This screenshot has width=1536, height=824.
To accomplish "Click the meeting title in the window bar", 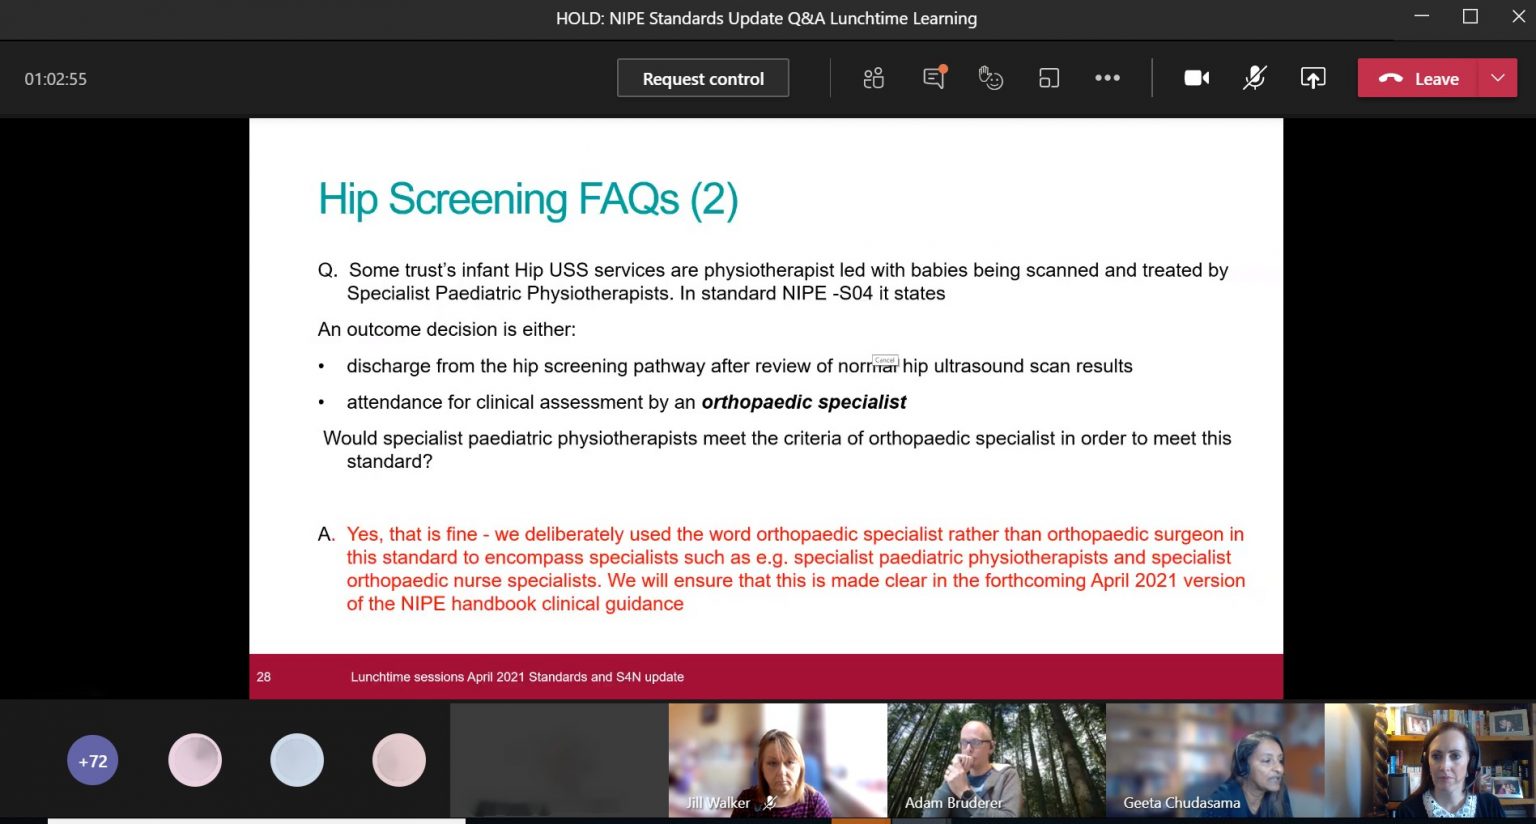I will 766,18.
